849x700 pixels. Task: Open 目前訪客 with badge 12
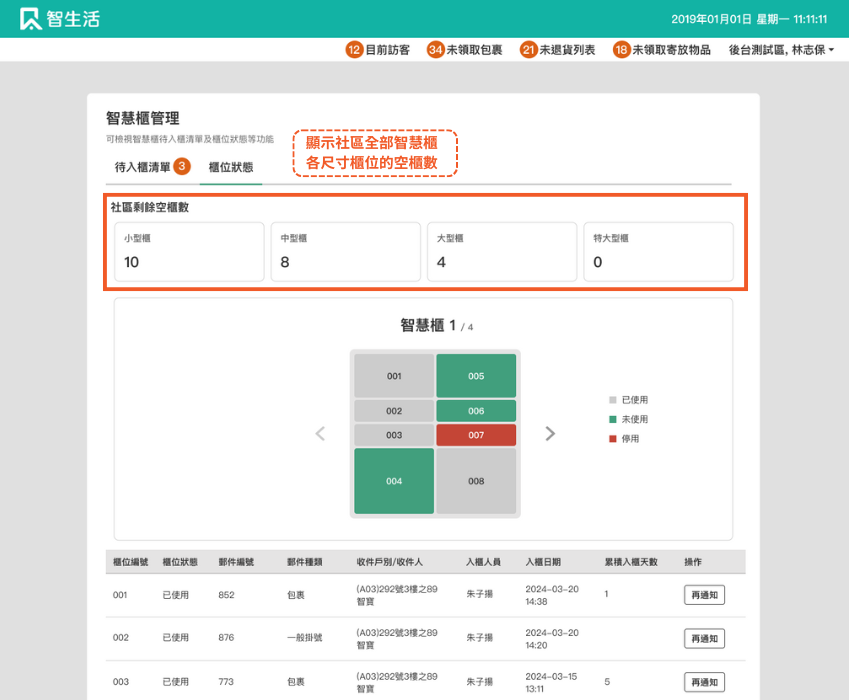tap(378, 49)
